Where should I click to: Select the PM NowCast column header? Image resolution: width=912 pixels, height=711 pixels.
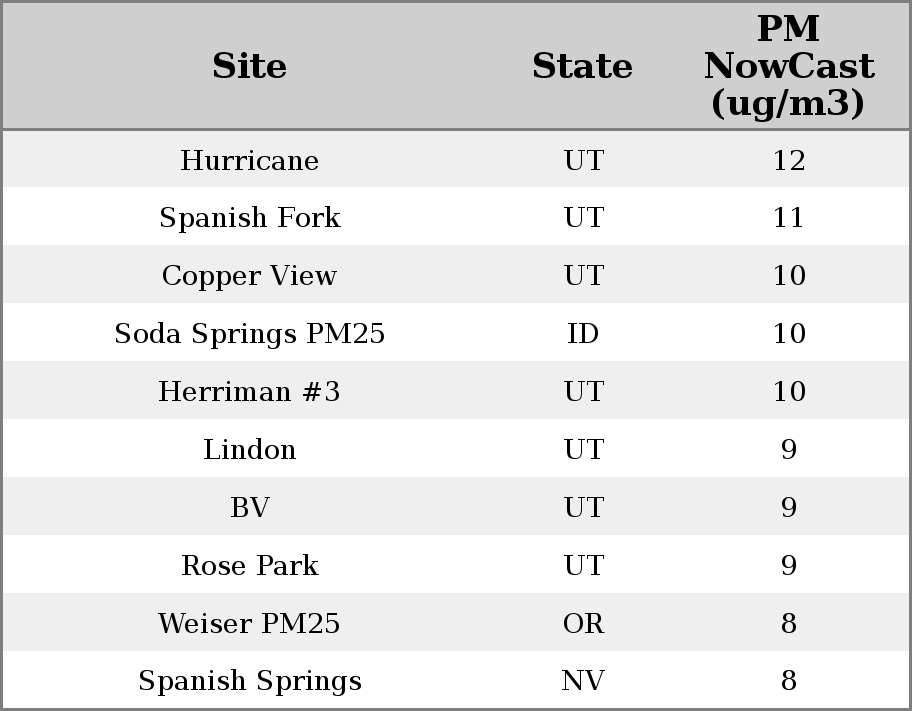tap(788, 66)
